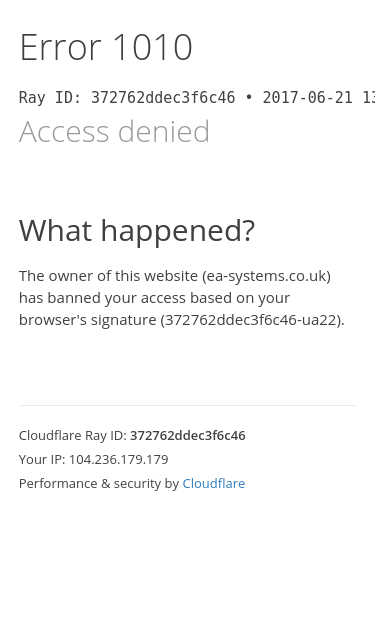The width and height of the screenshot is (375, 627).
Task: Click the horizontal divider line above footer
Action: coord(187,405)
